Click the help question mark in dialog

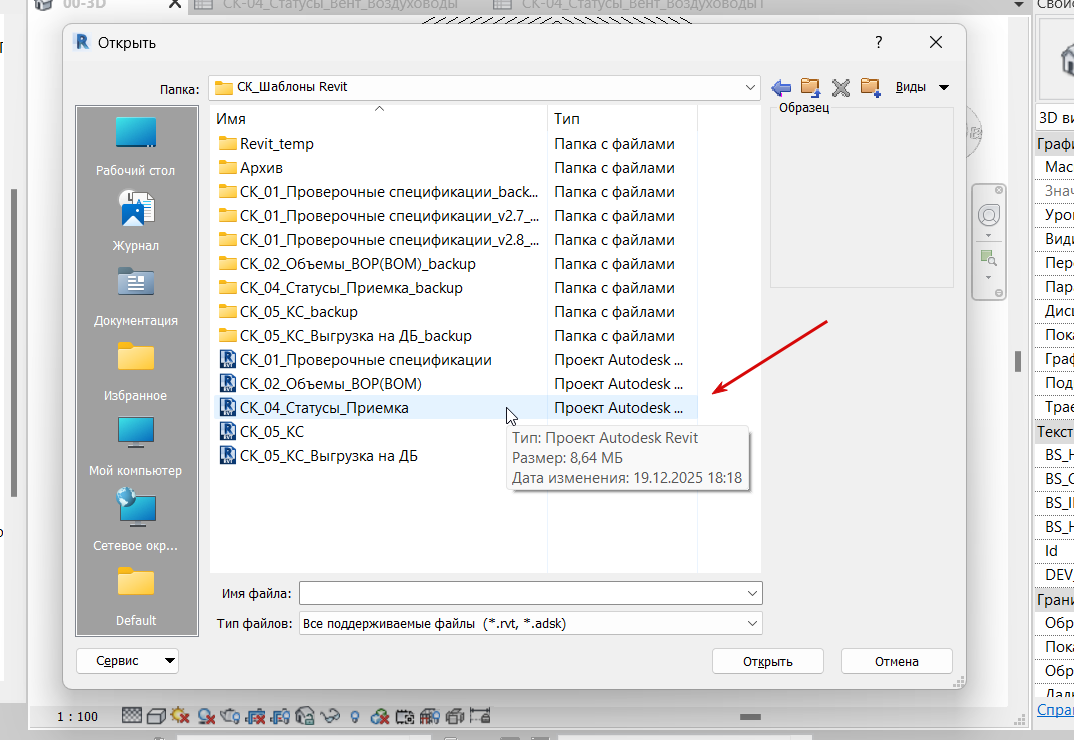click(879, 42)
